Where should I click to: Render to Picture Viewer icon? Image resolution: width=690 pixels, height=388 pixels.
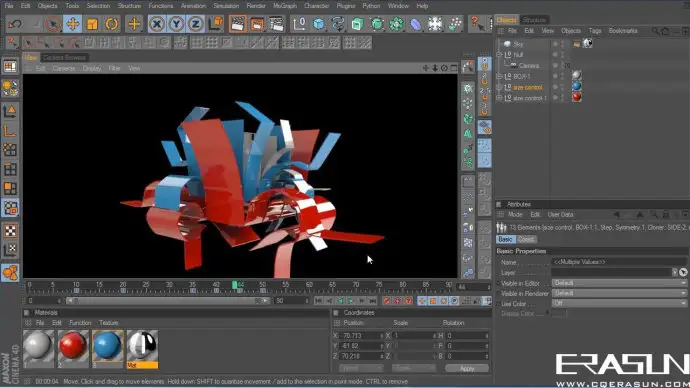(x=257, y=24)
